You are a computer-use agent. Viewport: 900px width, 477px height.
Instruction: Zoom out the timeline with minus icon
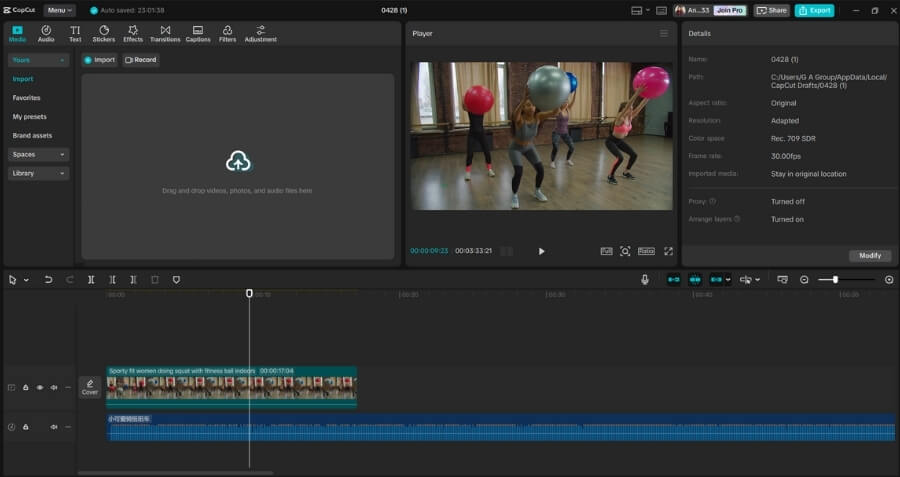(804, 280)
